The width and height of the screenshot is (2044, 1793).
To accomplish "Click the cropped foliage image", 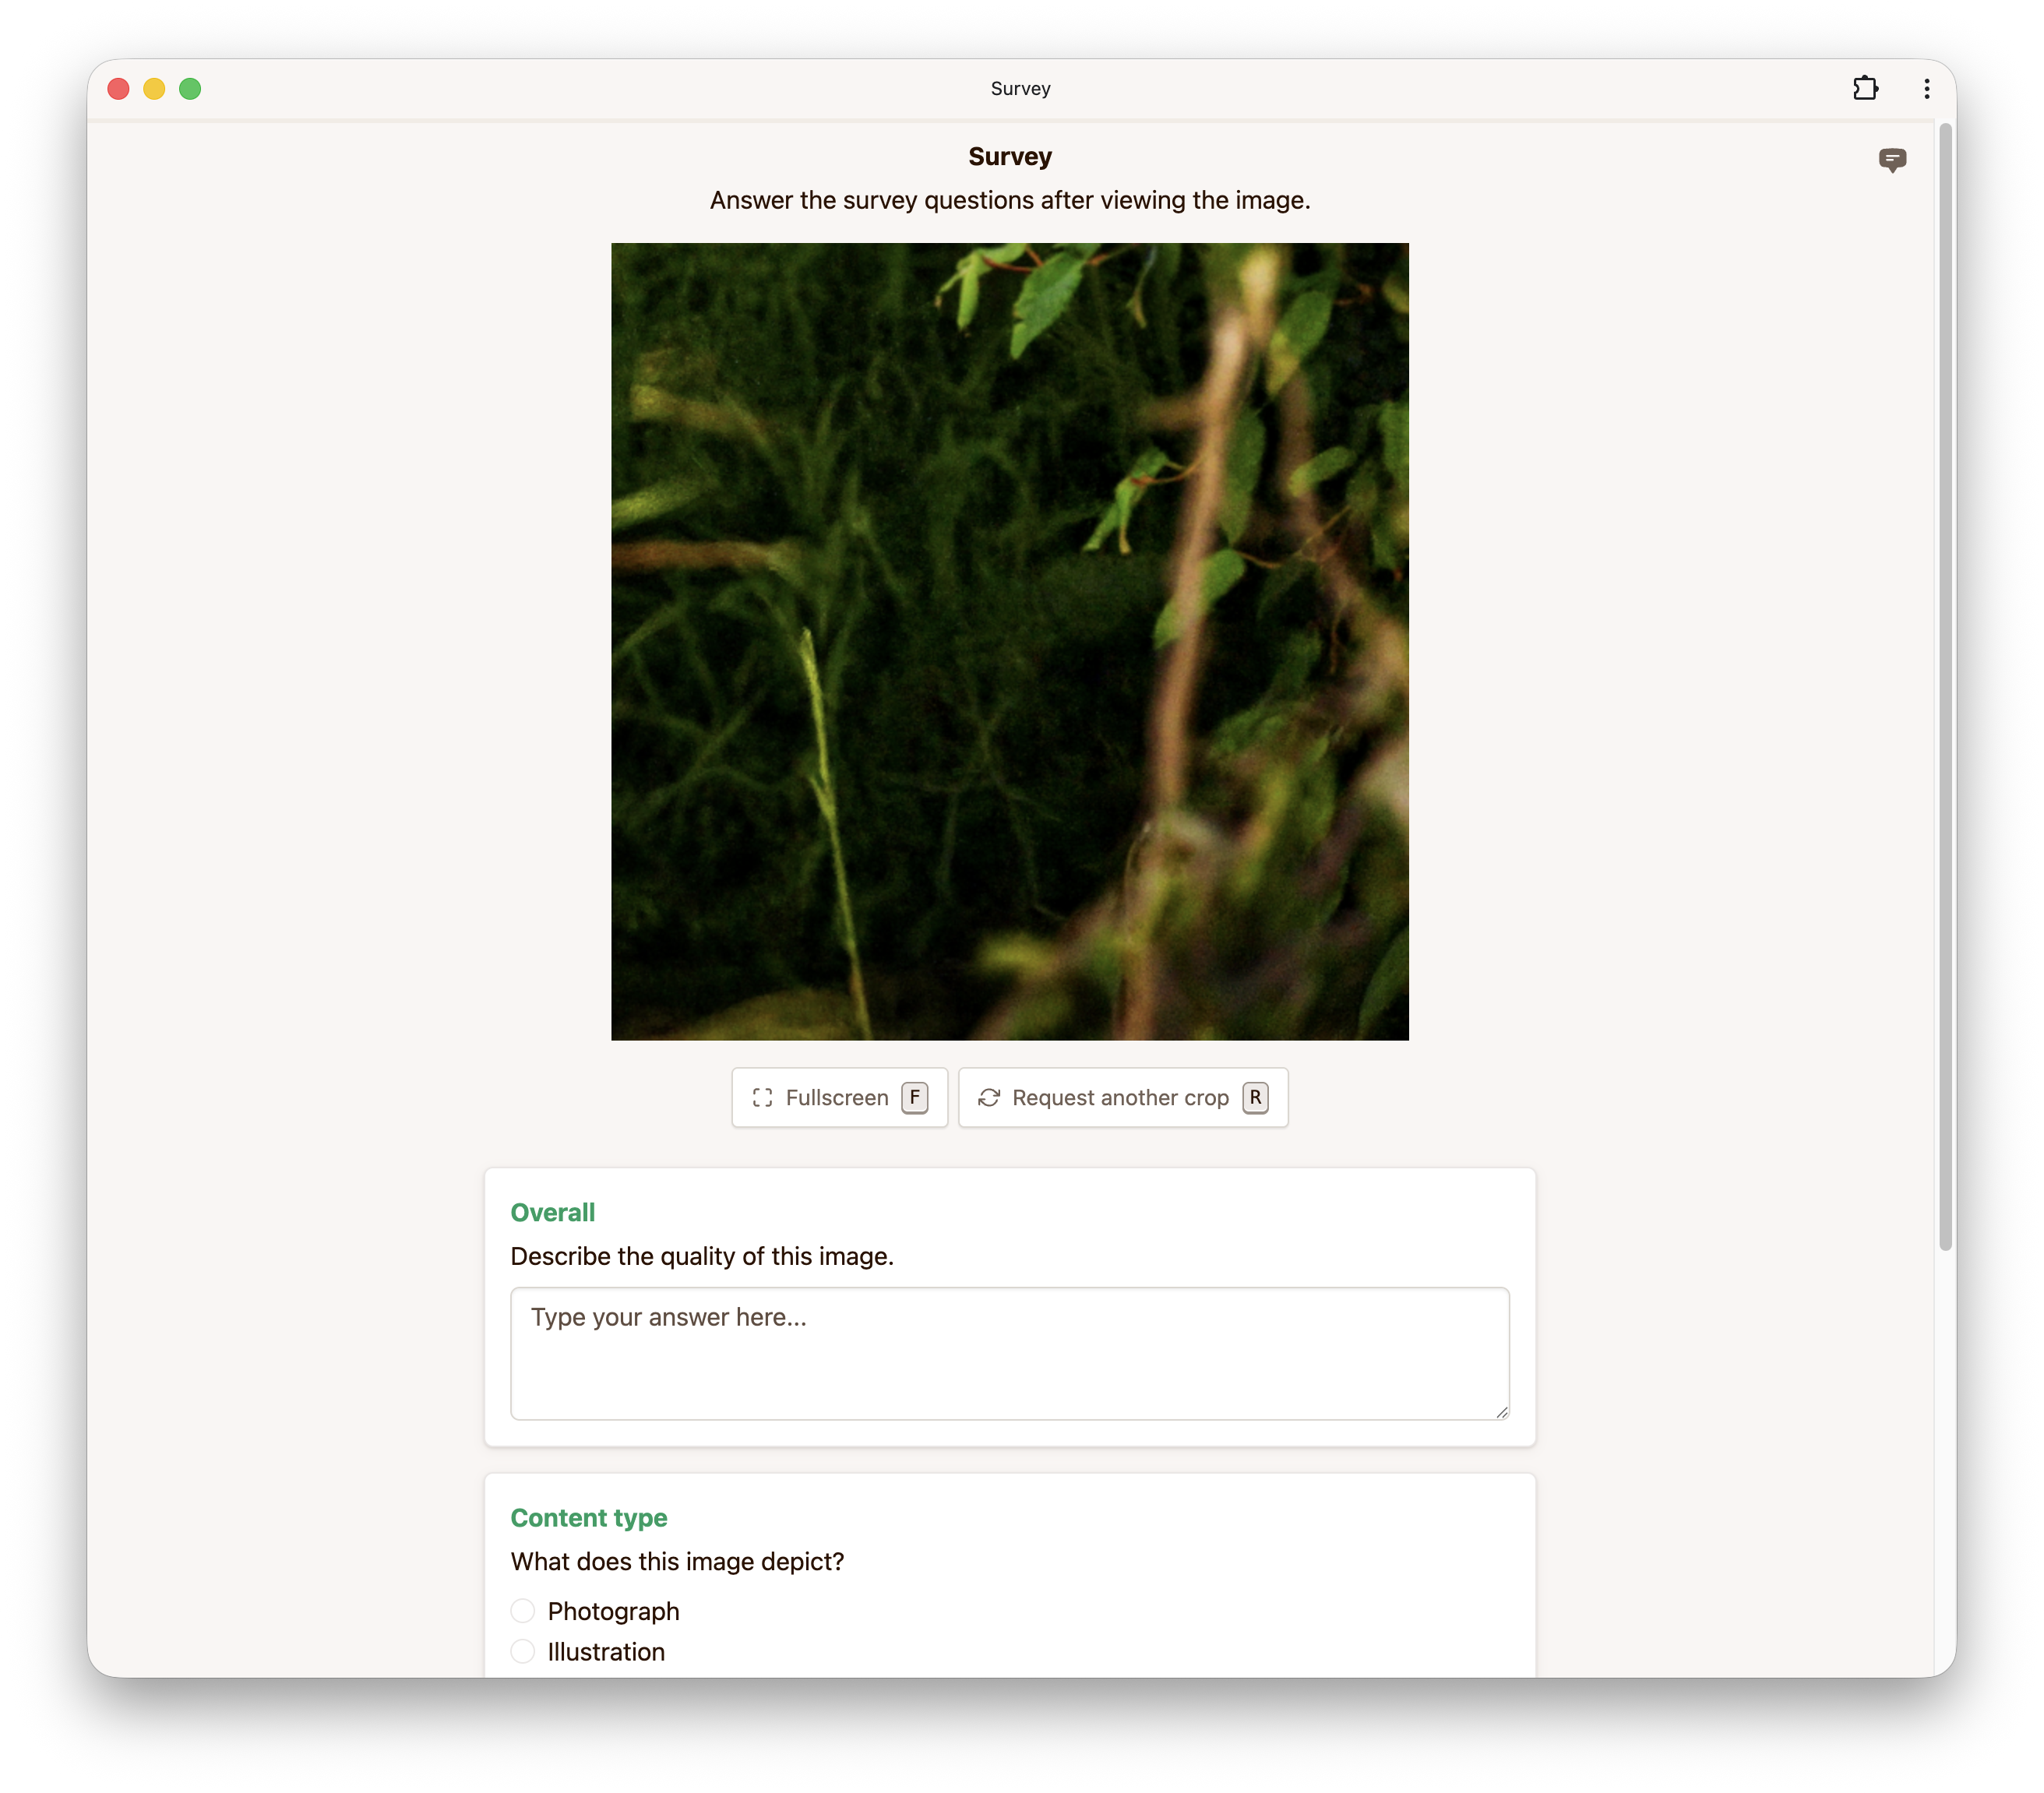I will [x=1010, y=642].
